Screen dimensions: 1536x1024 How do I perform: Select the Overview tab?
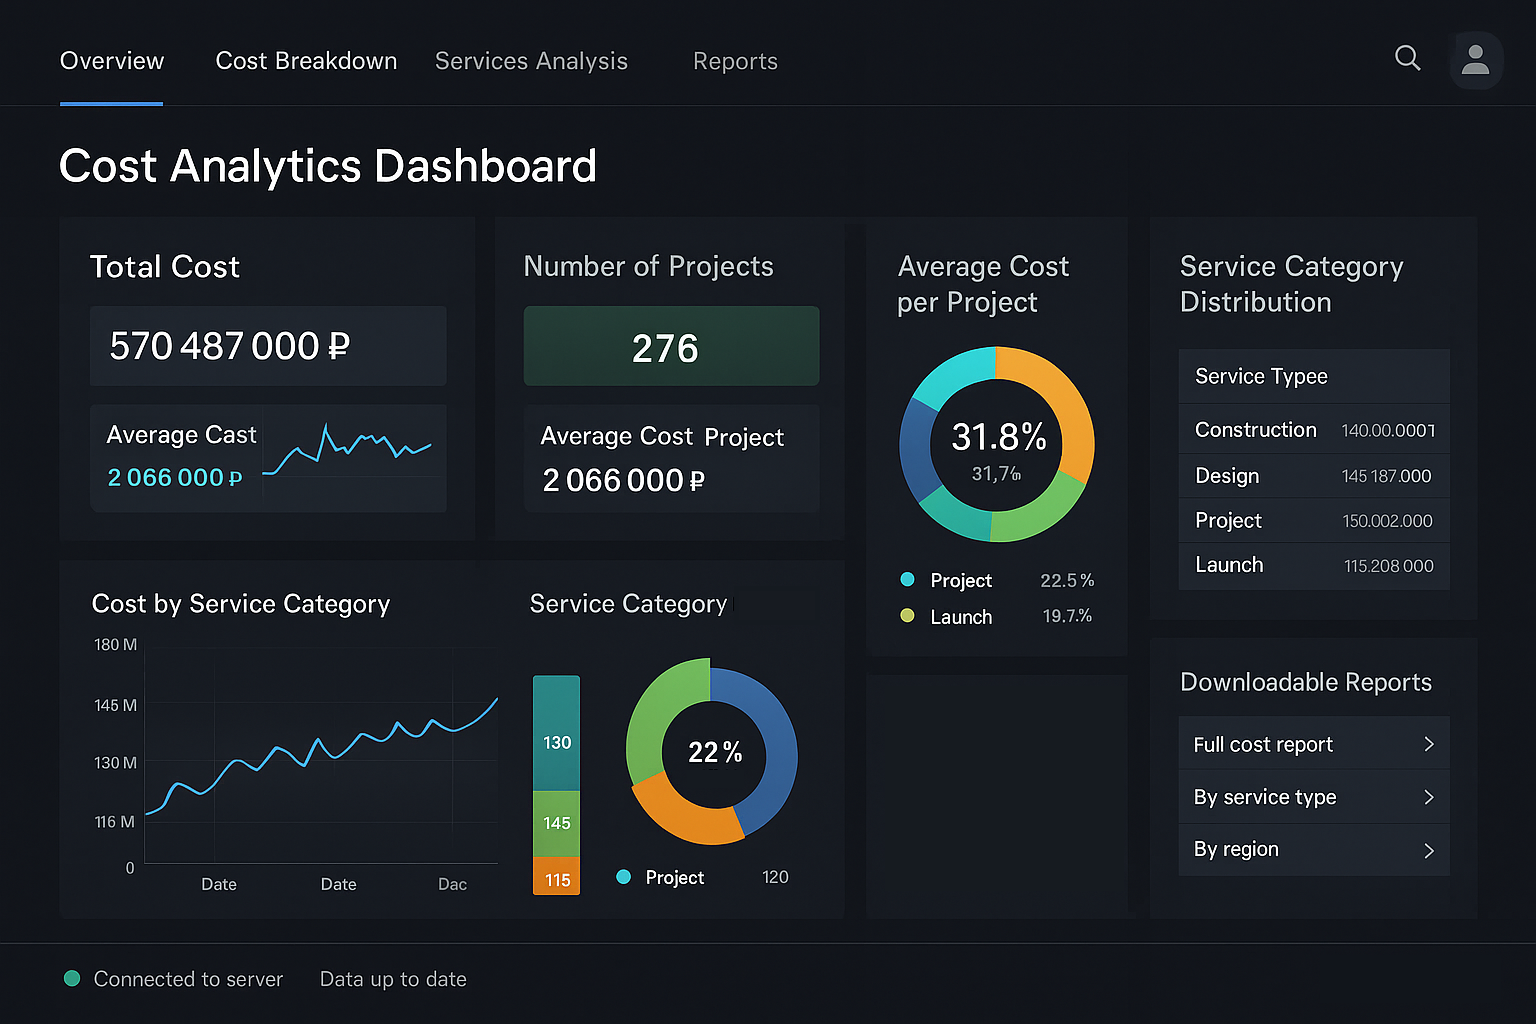click(x=112, y=61)
